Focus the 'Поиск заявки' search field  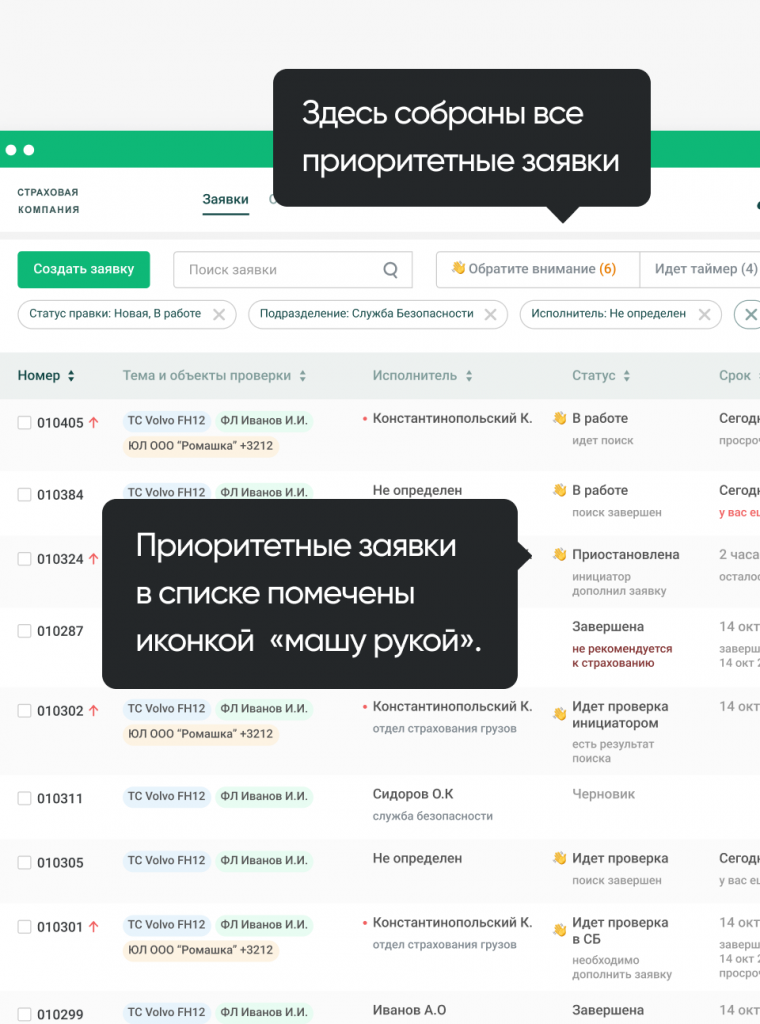(280, 270)
